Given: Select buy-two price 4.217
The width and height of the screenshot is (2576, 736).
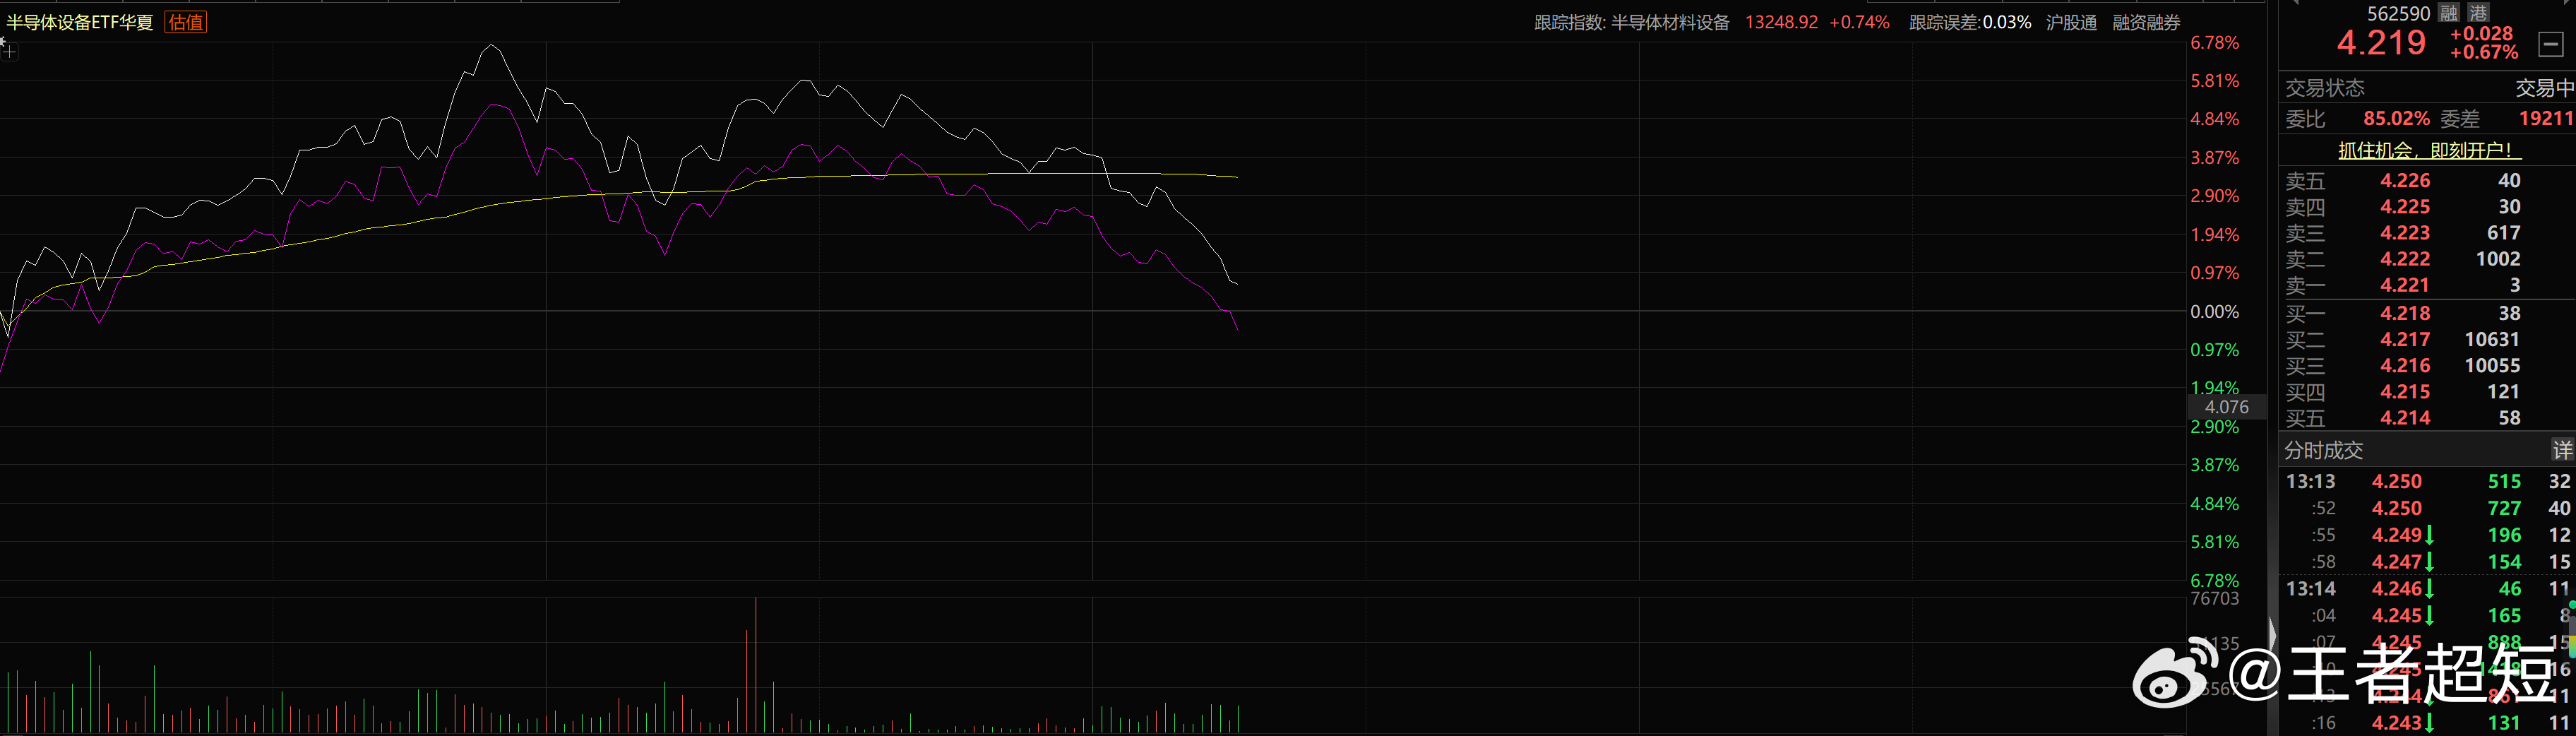Looking at the screenshot, I should (x=2405, y=339).
